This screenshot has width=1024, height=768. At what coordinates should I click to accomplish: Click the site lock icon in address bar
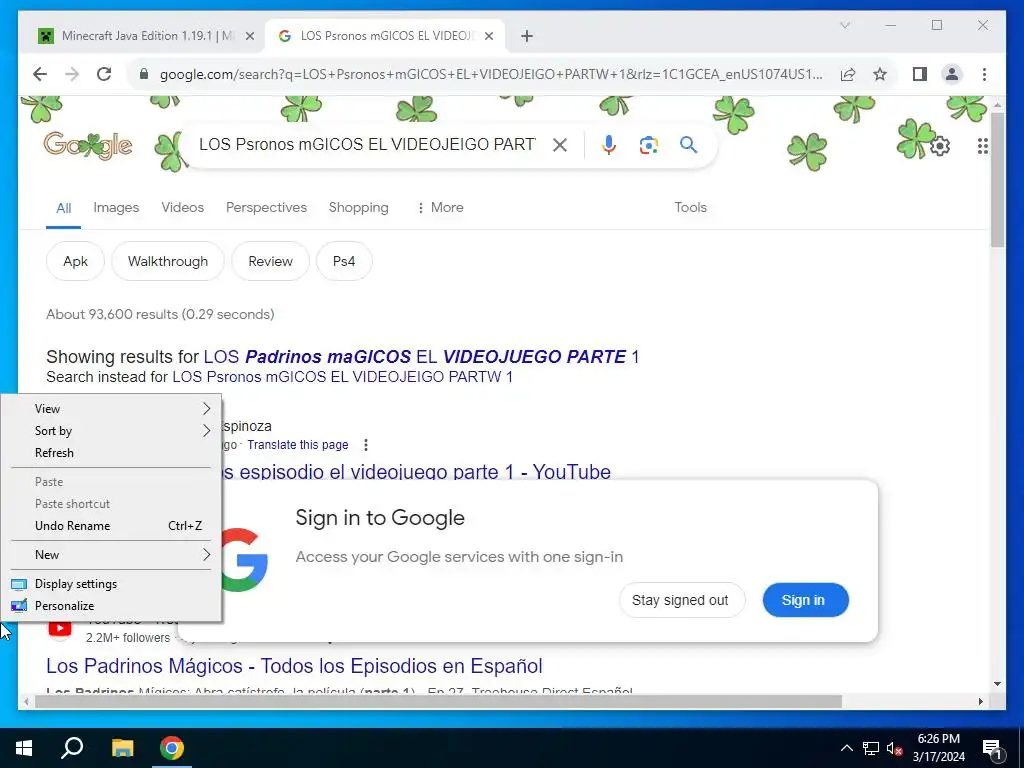[x=144, y=74]
